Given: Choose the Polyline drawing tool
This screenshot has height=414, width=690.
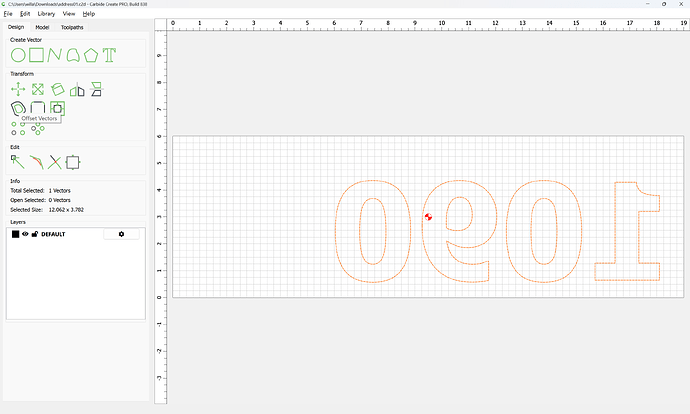Looking at the screenshot, I should coord(55,54).
